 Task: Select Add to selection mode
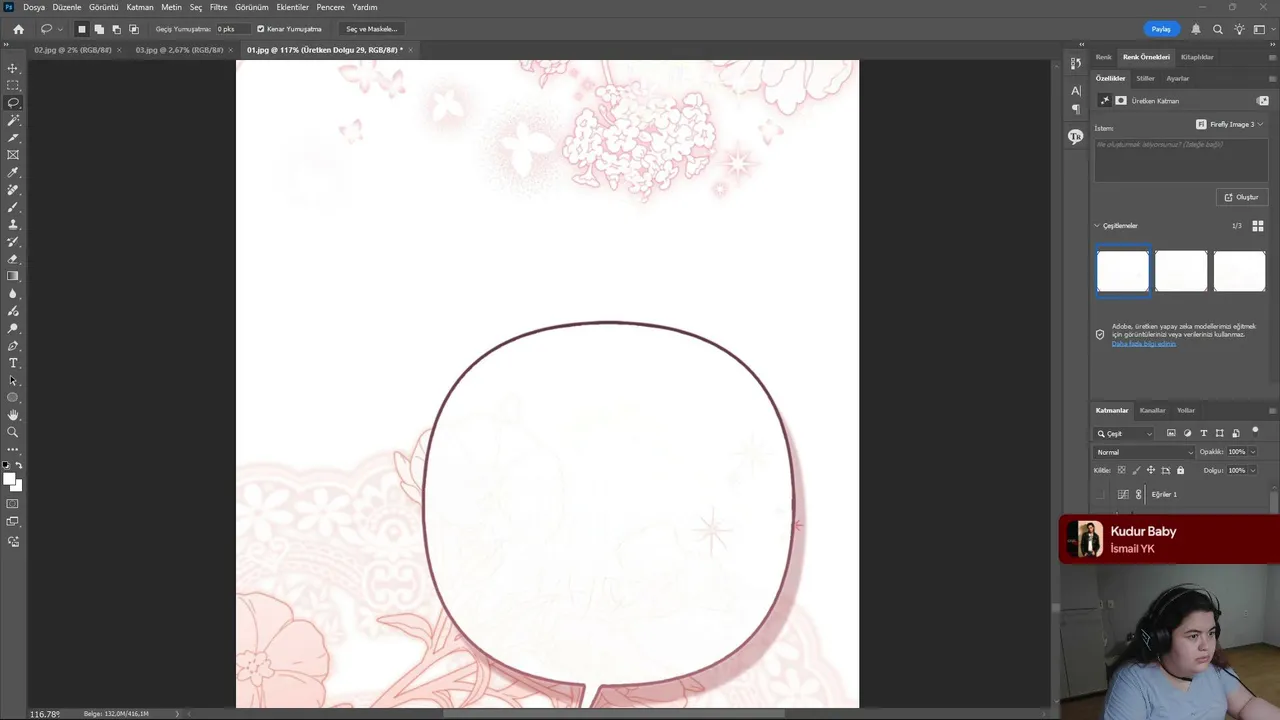click(x=99, y=29)
